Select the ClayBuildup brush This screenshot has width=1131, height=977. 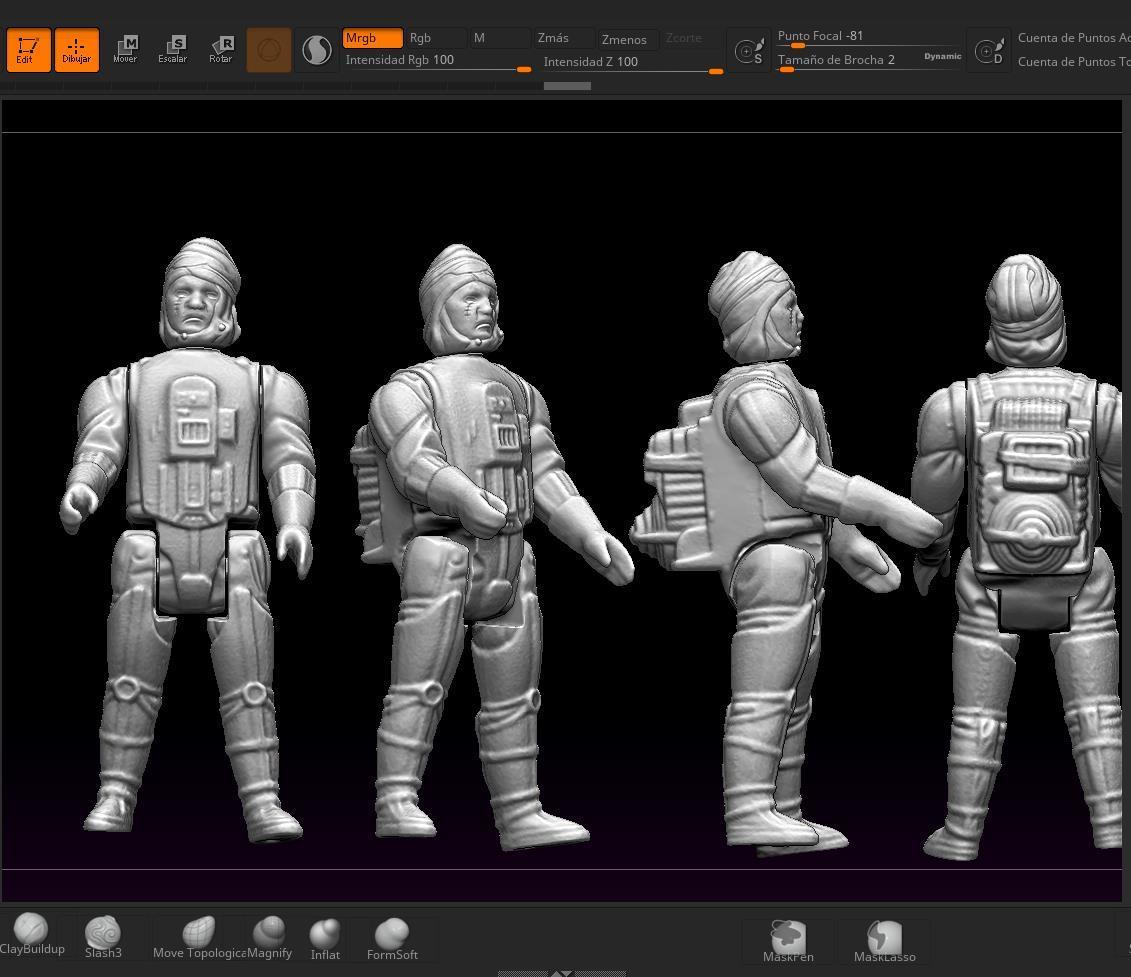(x=31, y=934)
